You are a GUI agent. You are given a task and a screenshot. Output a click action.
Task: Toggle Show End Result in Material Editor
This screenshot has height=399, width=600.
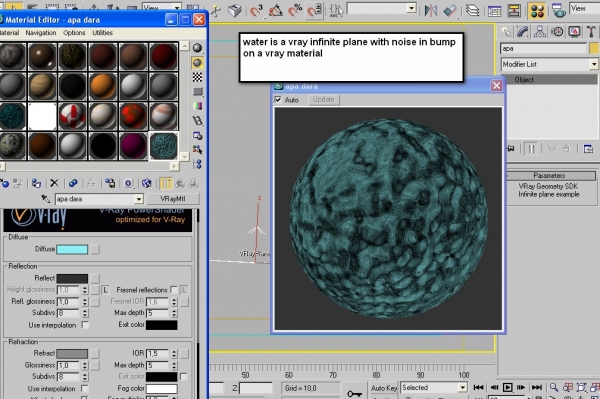click(x=166, y=184)
